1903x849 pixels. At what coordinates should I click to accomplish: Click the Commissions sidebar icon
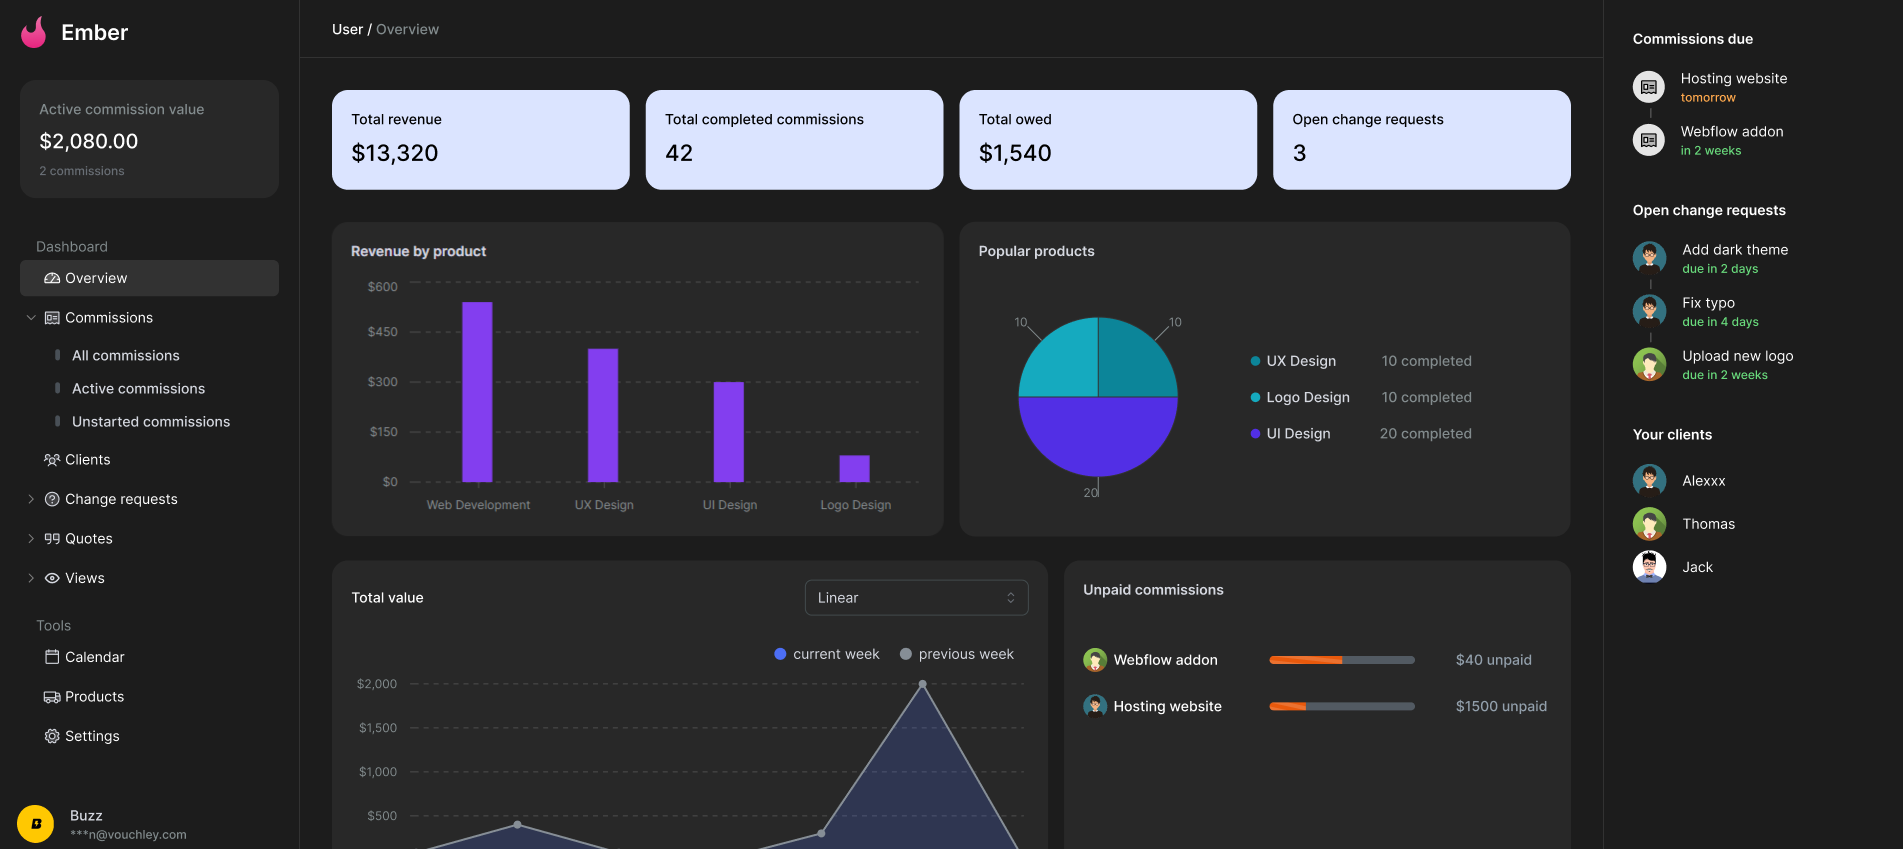point(52,318)
